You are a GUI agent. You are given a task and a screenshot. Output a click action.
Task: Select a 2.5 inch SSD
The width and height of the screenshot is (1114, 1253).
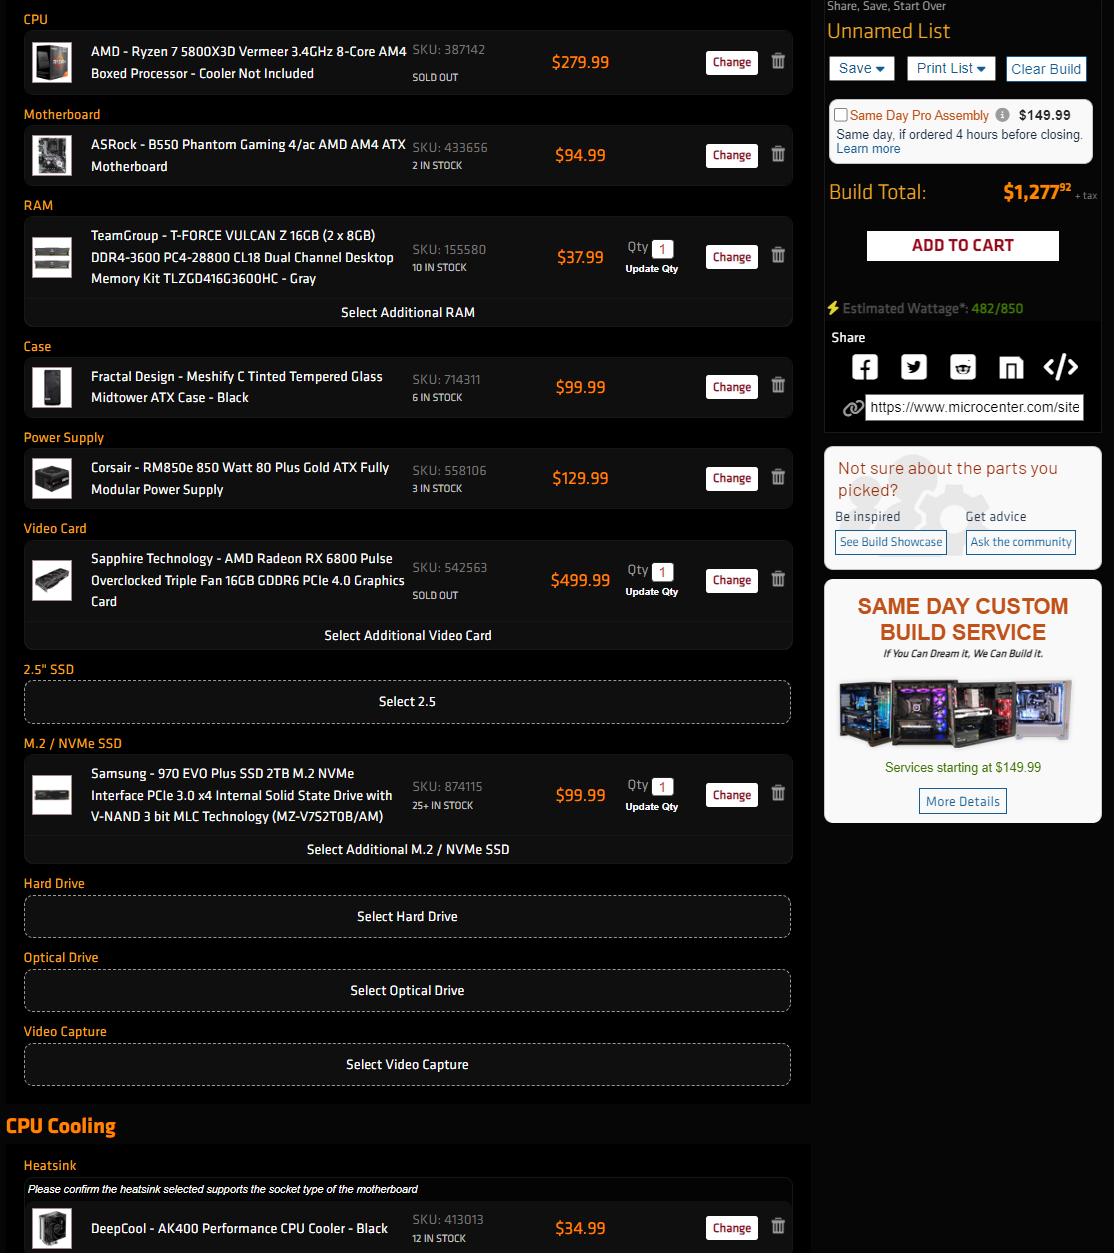[x=407, y=702]
